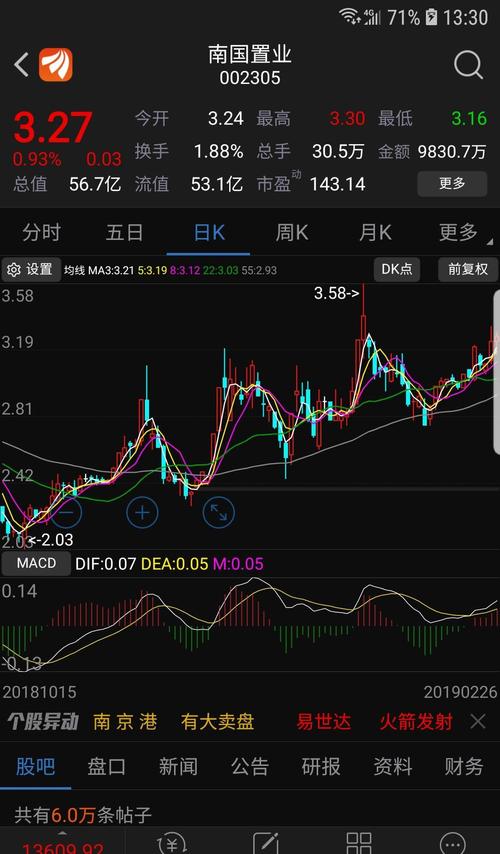
Task: Toggle 前复权 price adjustment
Action: pyautogui.click(x=468, y=270)
